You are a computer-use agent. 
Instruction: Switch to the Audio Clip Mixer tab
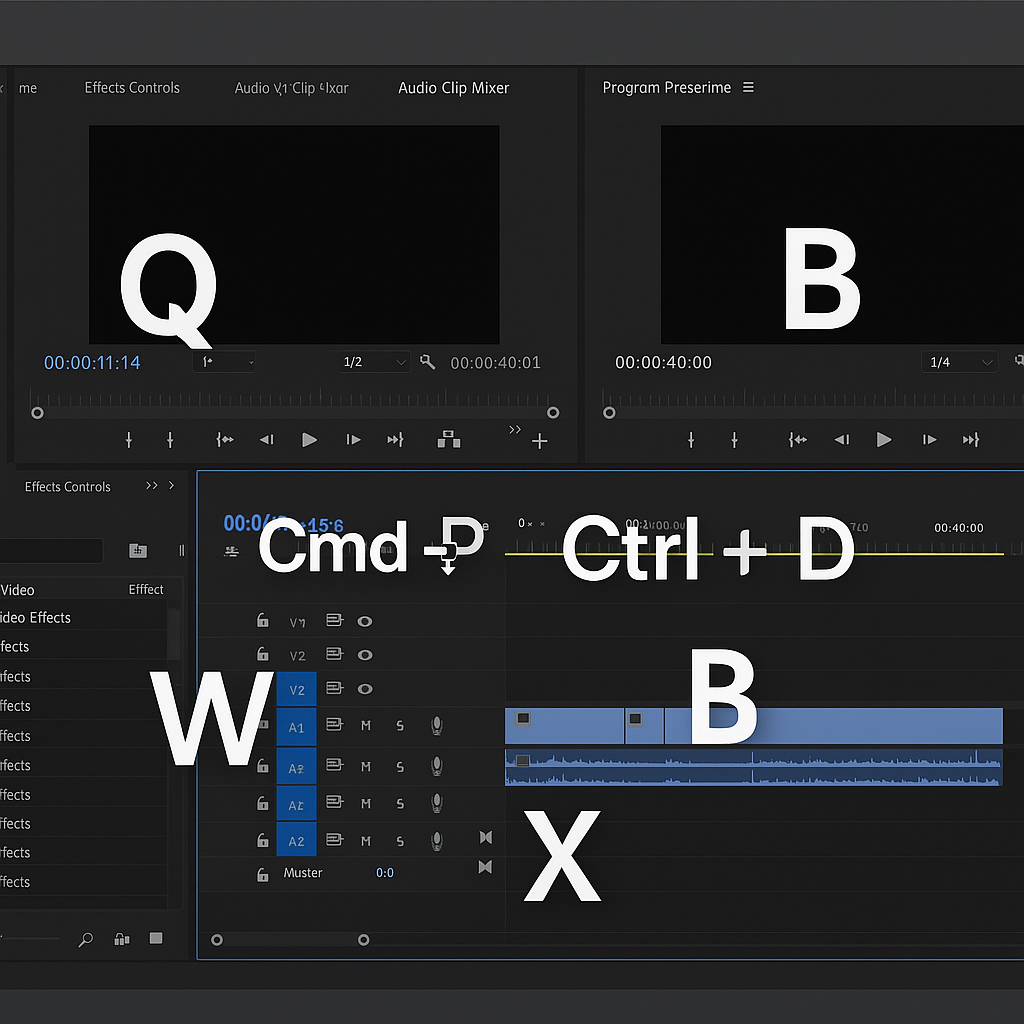453,88
